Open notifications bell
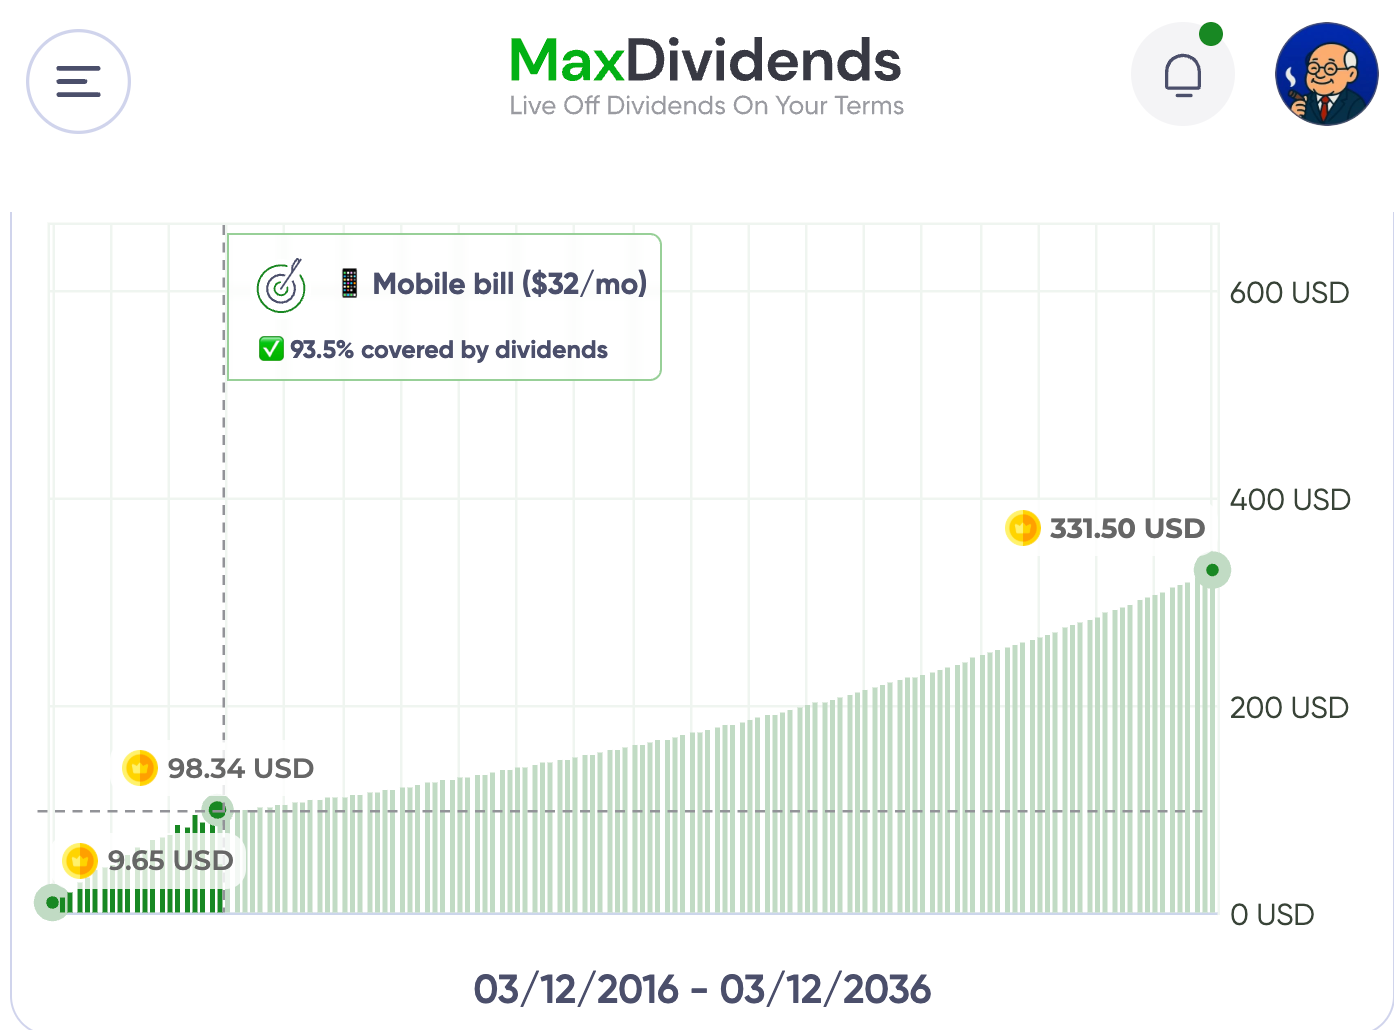1394x1030 pixels. click(1183, 75)
